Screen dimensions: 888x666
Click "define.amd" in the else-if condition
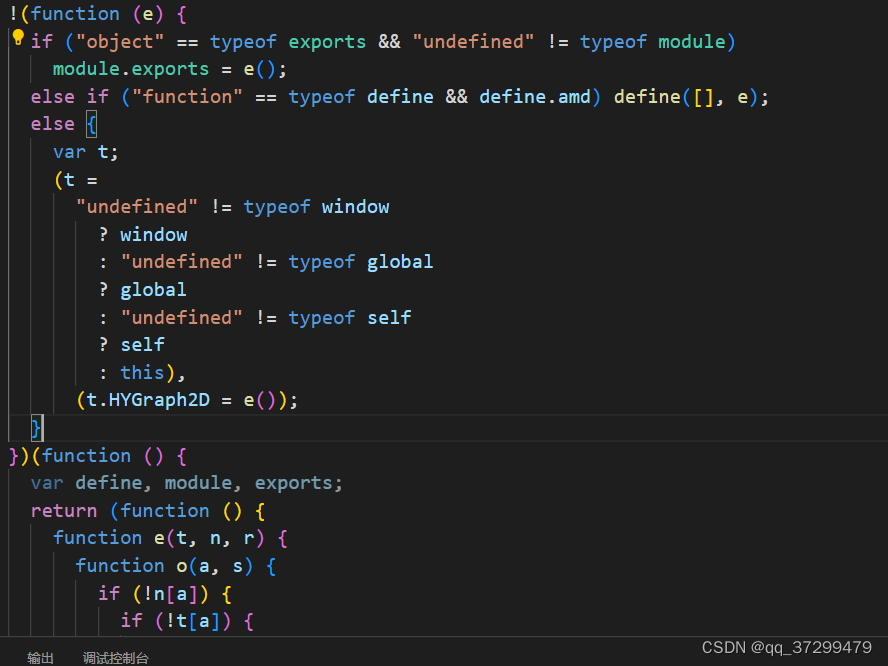tap(535, 97)
